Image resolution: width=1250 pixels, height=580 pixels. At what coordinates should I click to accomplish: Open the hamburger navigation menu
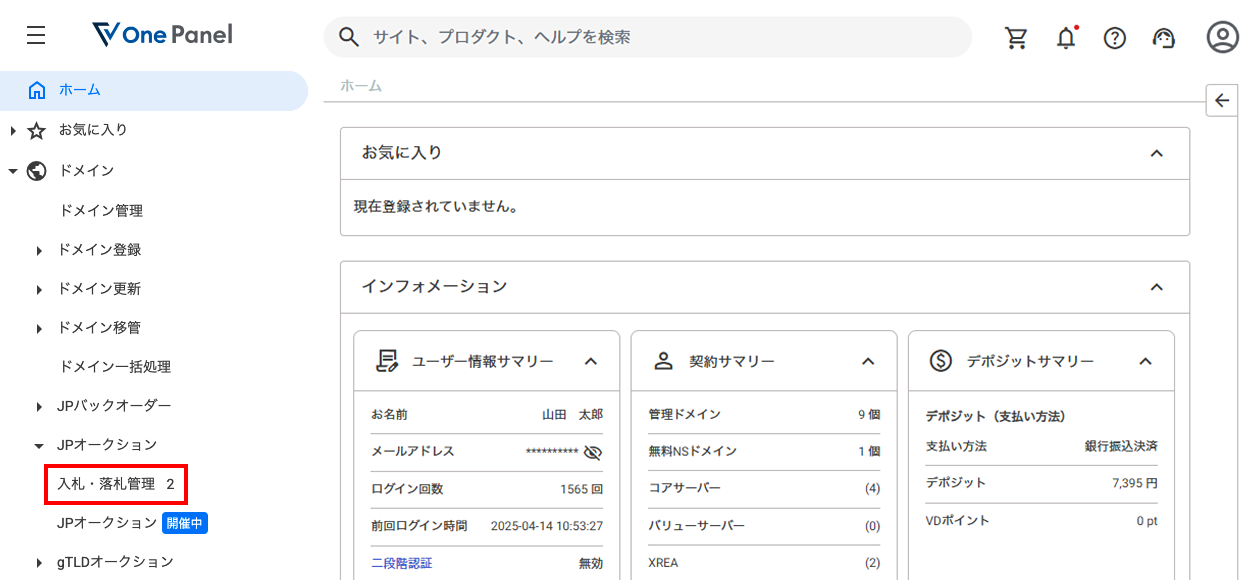(36, 36)
